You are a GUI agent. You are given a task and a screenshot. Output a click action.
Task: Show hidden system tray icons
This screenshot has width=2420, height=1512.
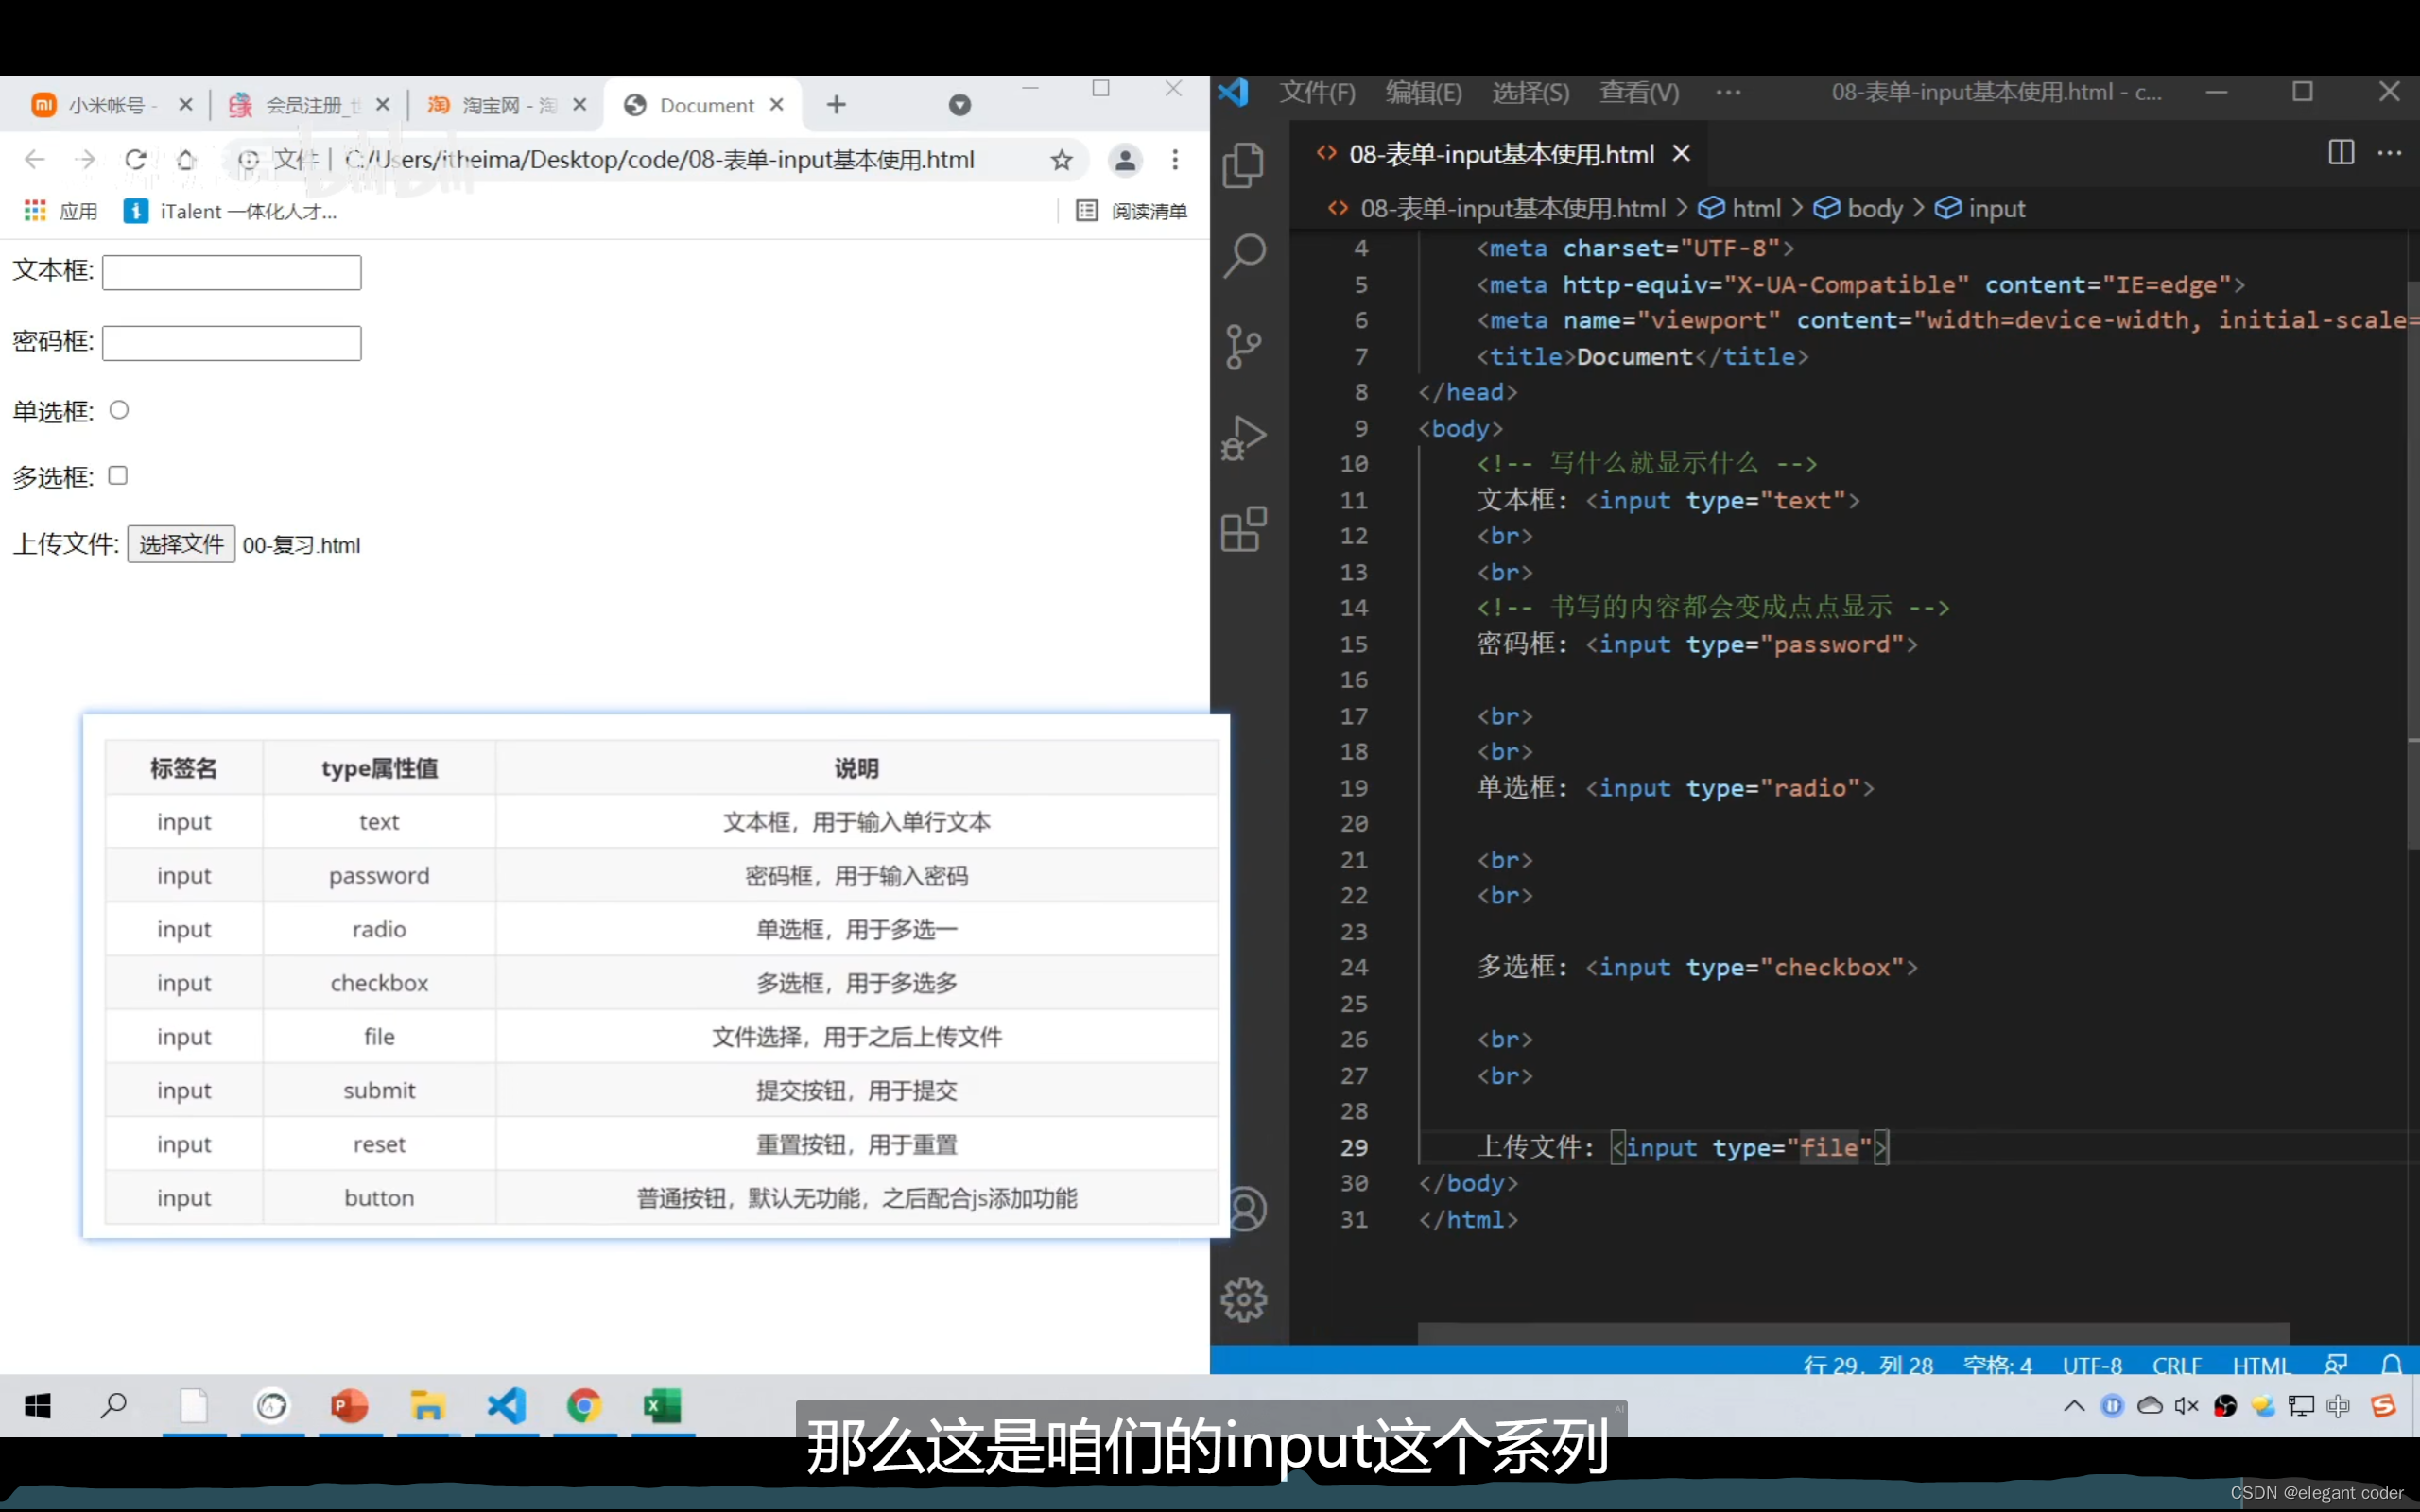tap(2074, 1406)
